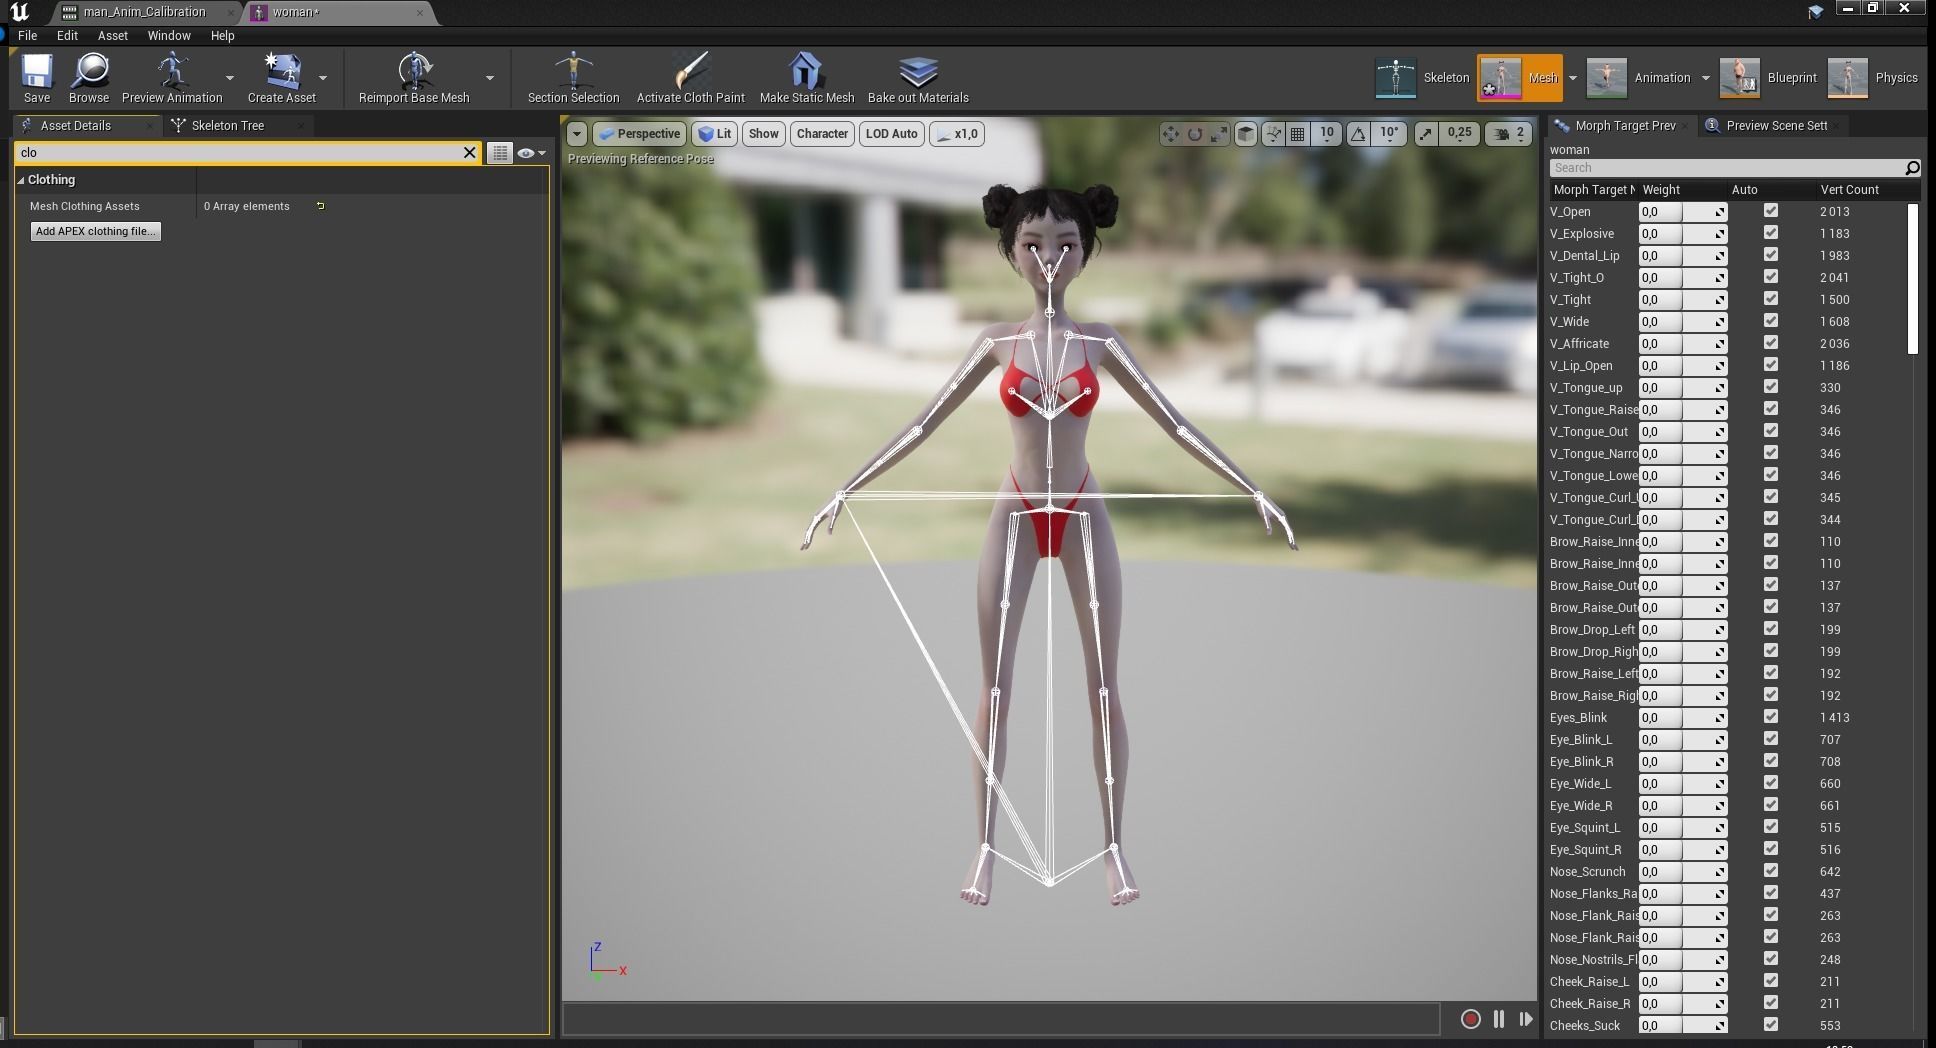Click reset arrow beside 0 Array elements
The image size is (1936, 1048).
[x=320, y=206]
